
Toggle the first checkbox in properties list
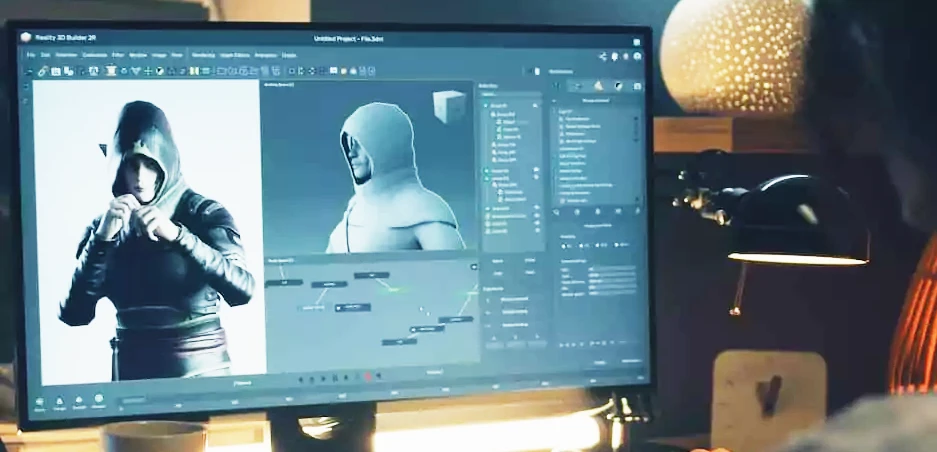coord(560,119)
